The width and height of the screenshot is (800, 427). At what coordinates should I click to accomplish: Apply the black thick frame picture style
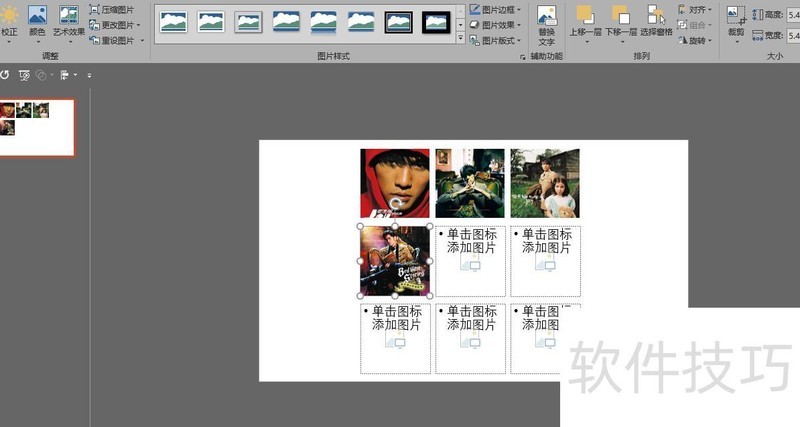(x=399, y=22)
